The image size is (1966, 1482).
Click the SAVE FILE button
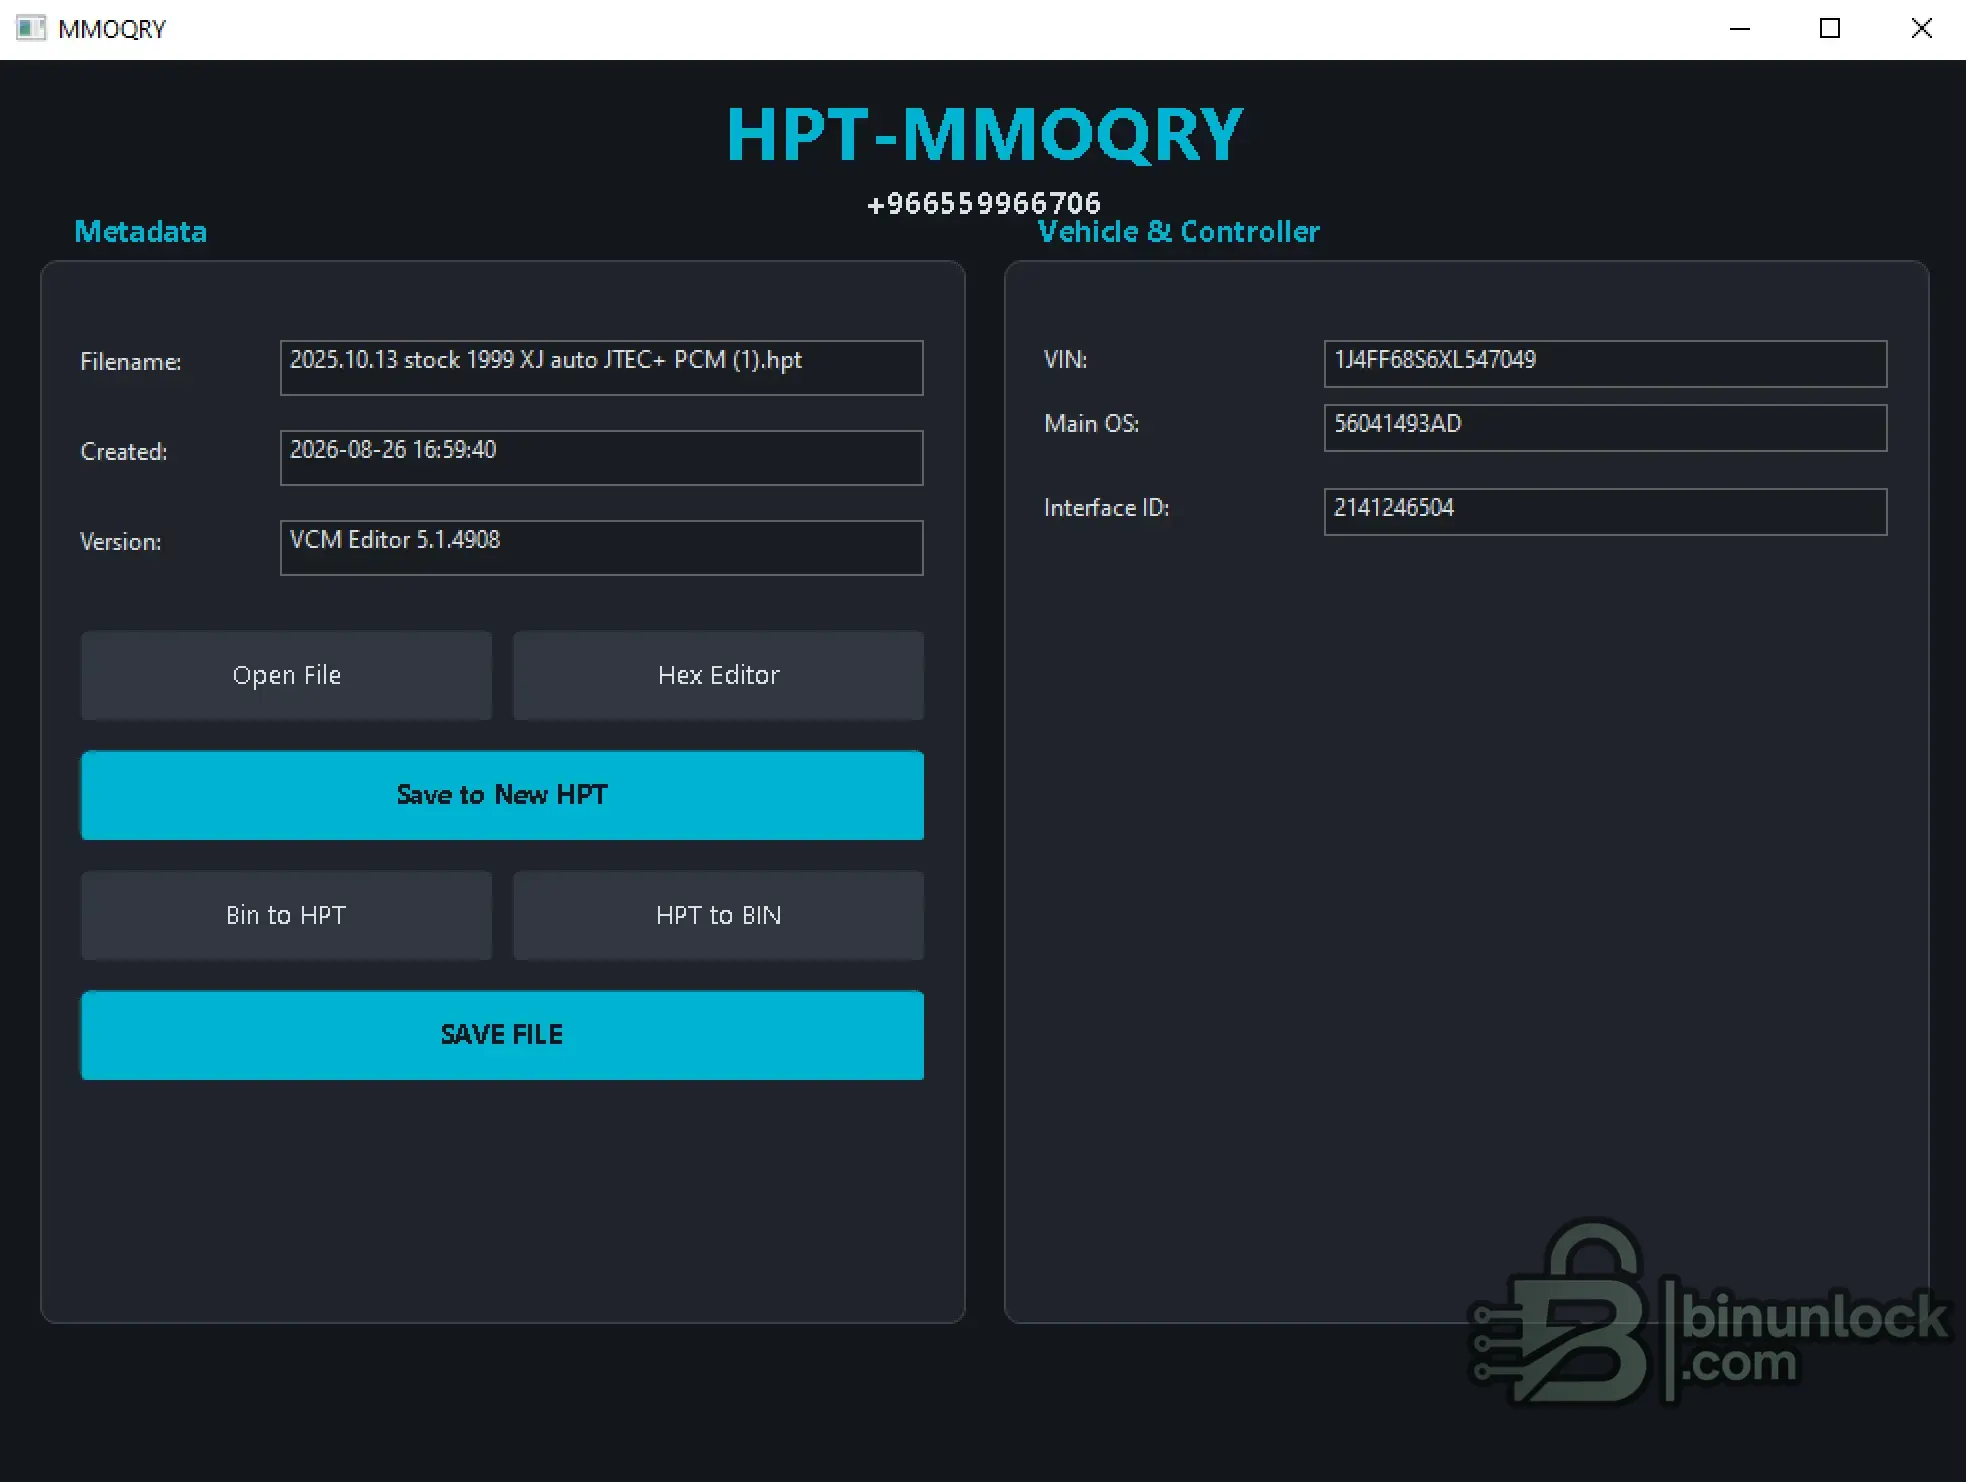coord(502,1035)
